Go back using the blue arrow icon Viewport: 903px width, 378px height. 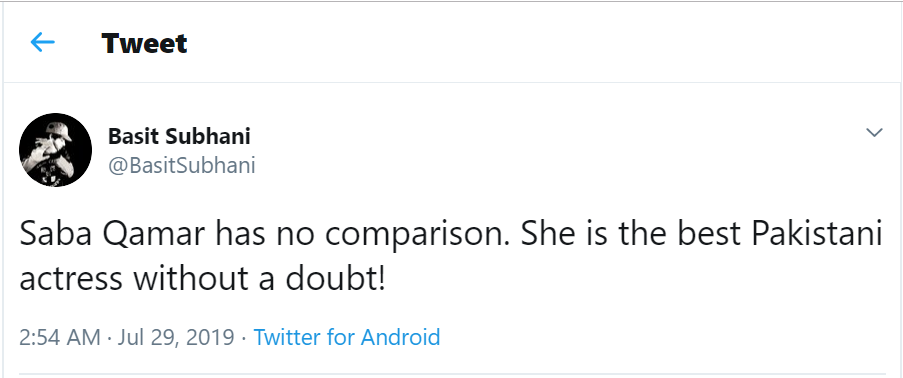click(42, 42)
